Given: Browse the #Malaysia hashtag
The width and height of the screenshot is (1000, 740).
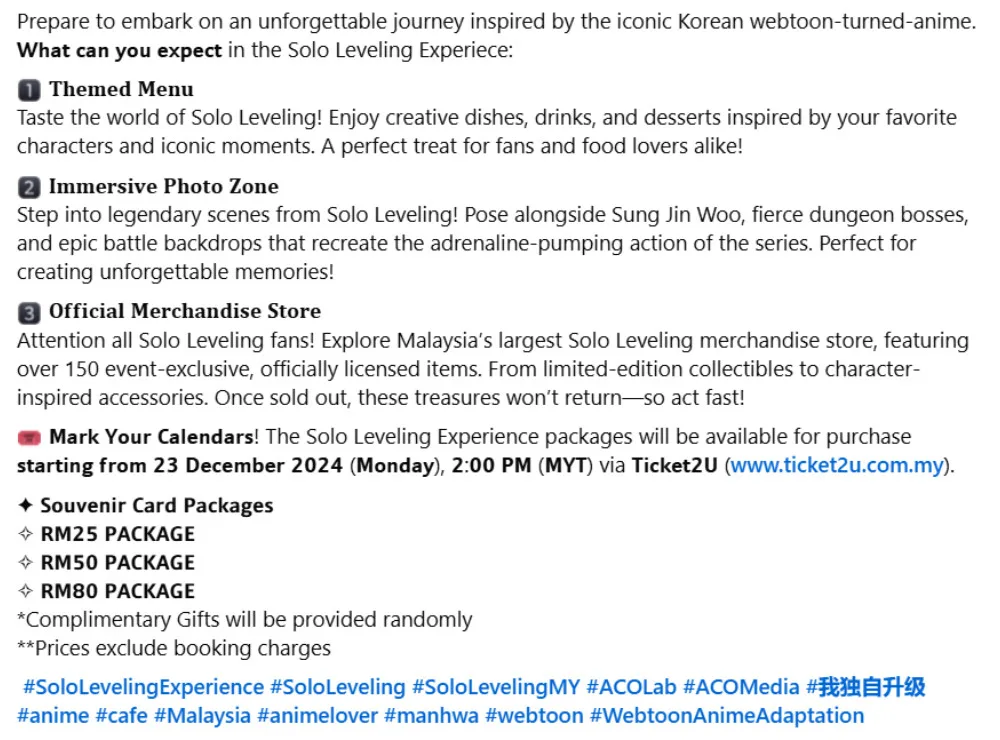Looking at the screenshot, I should pos(202,716).
